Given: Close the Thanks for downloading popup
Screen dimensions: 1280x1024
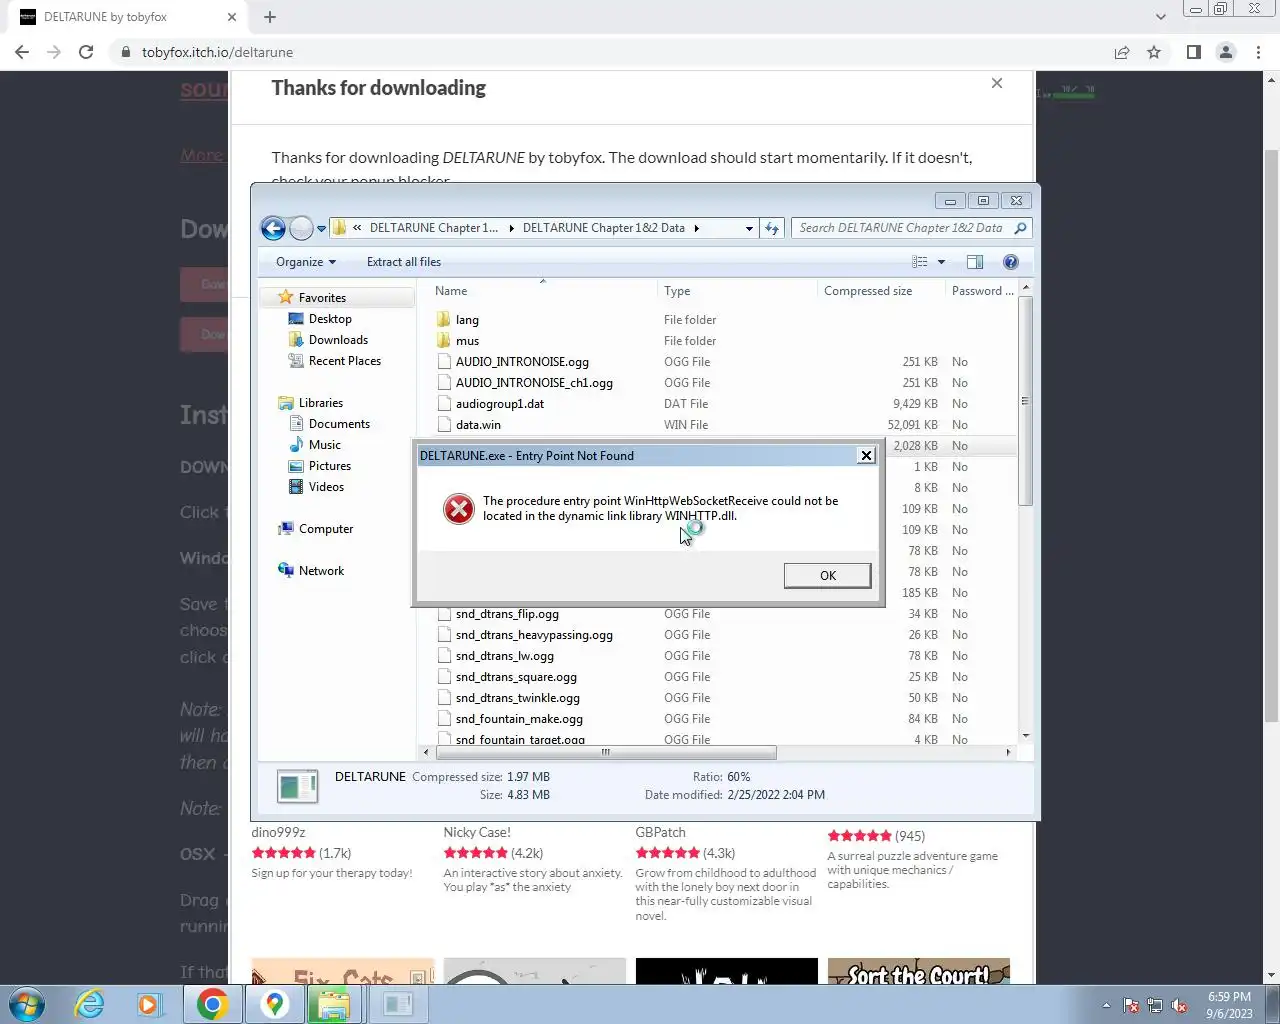Looking at the screenshot, I should (997, 83).
